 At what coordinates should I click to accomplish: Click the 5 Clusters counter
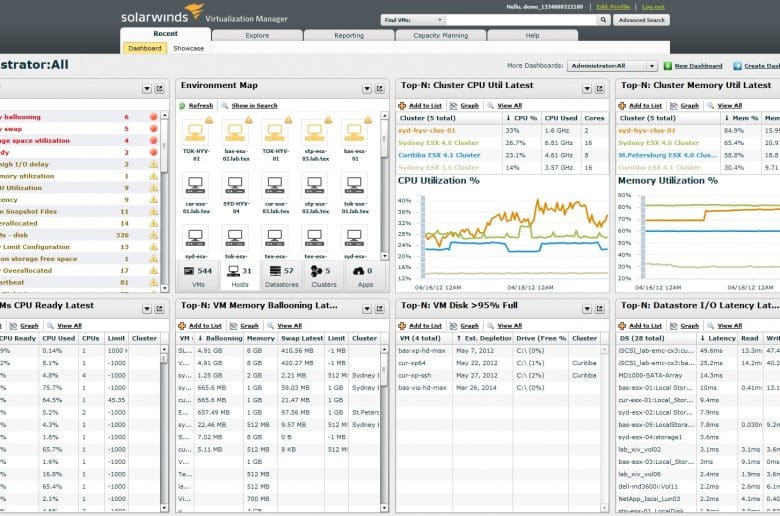tap(323, 276)
